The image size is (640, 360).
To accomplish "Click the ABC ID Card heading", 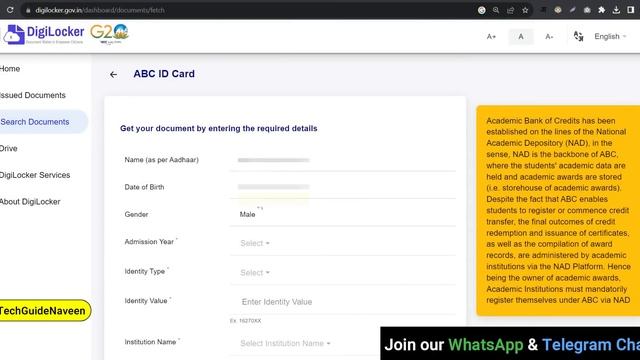I will click(164, 74).
